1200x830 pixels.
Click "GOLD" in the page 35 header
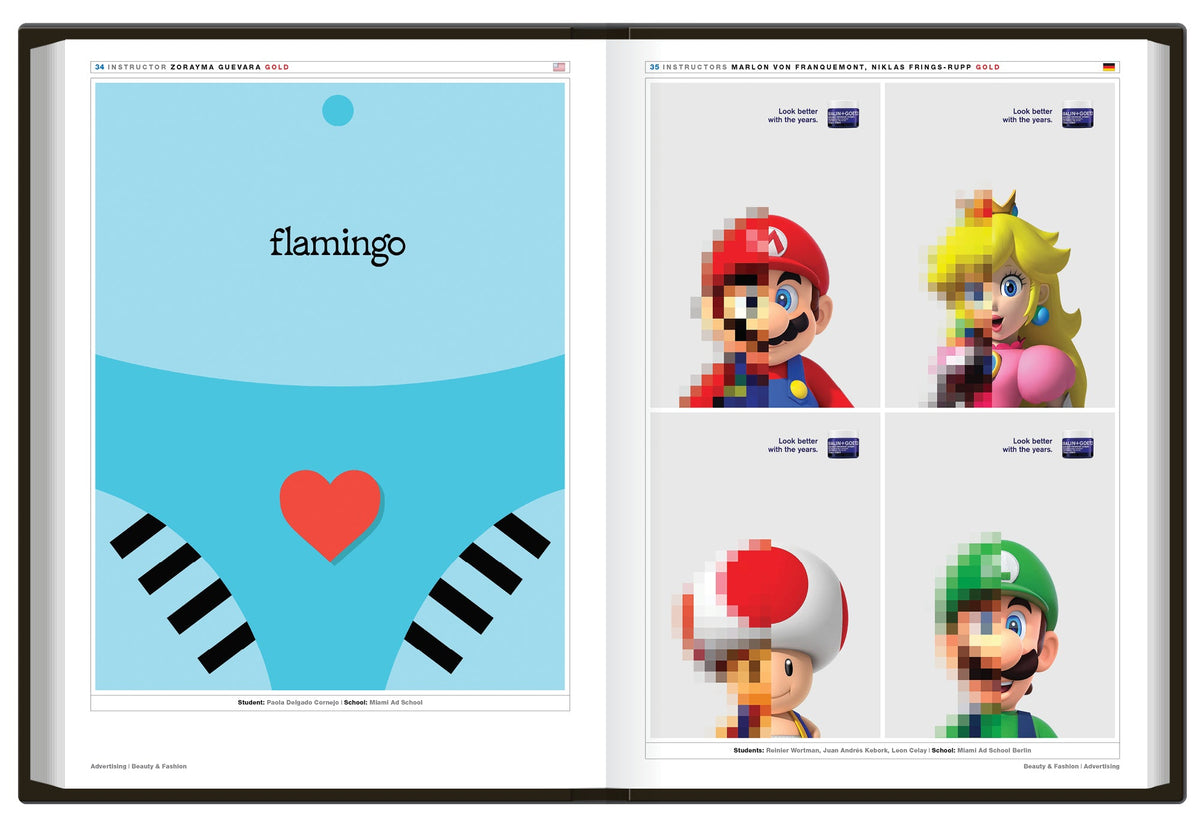tap(987, 67)
